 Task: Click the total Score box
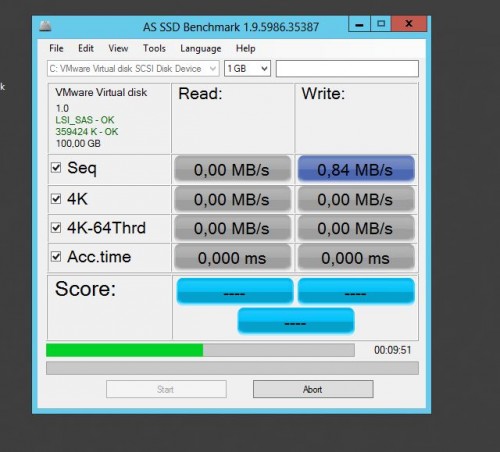pyautogui.click(x=296, y=321)
